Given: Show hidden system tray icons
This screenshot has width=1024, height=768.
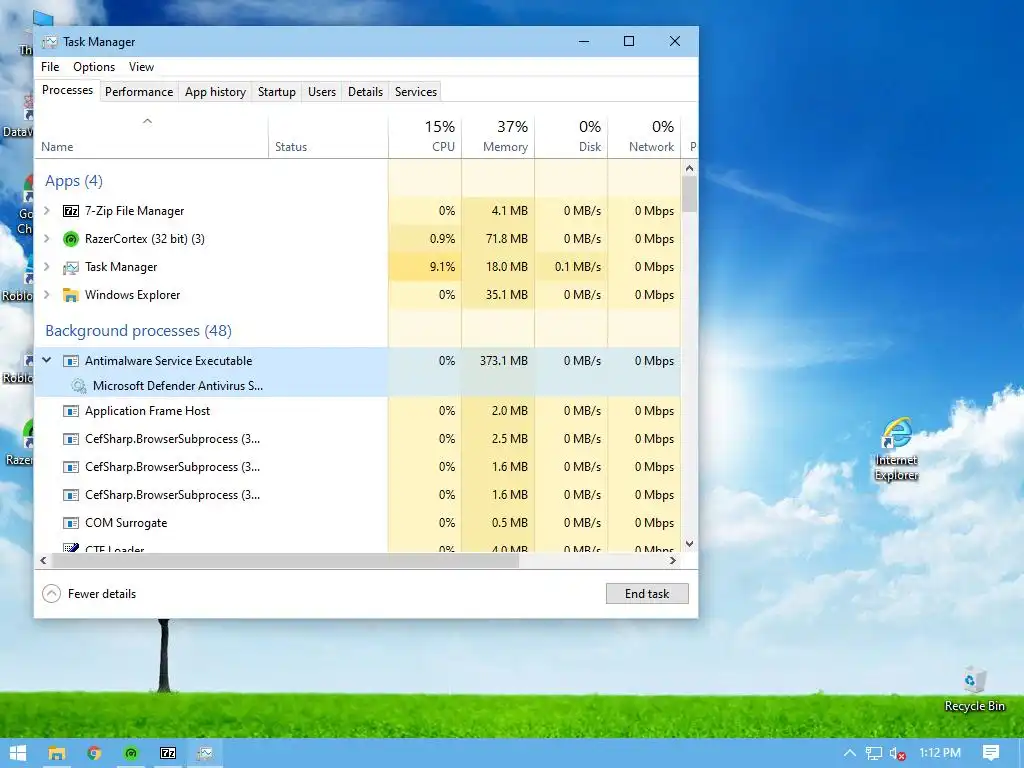Looking at the screenshot, I should tap(850, 753).
